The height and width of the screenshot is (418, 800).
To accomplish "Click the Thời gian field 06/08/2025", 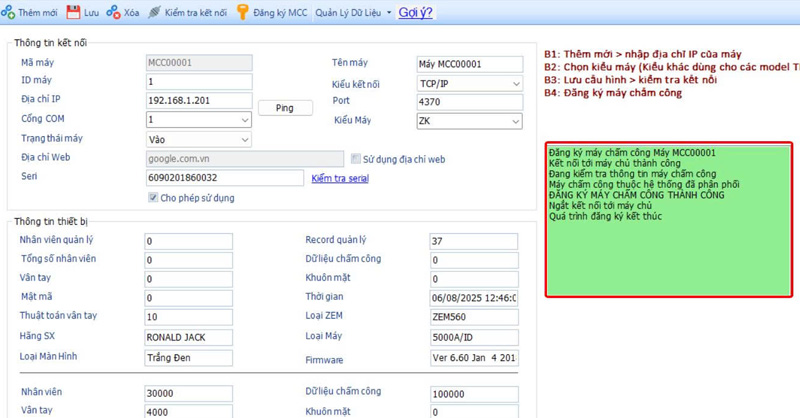I will click(474, 298).
